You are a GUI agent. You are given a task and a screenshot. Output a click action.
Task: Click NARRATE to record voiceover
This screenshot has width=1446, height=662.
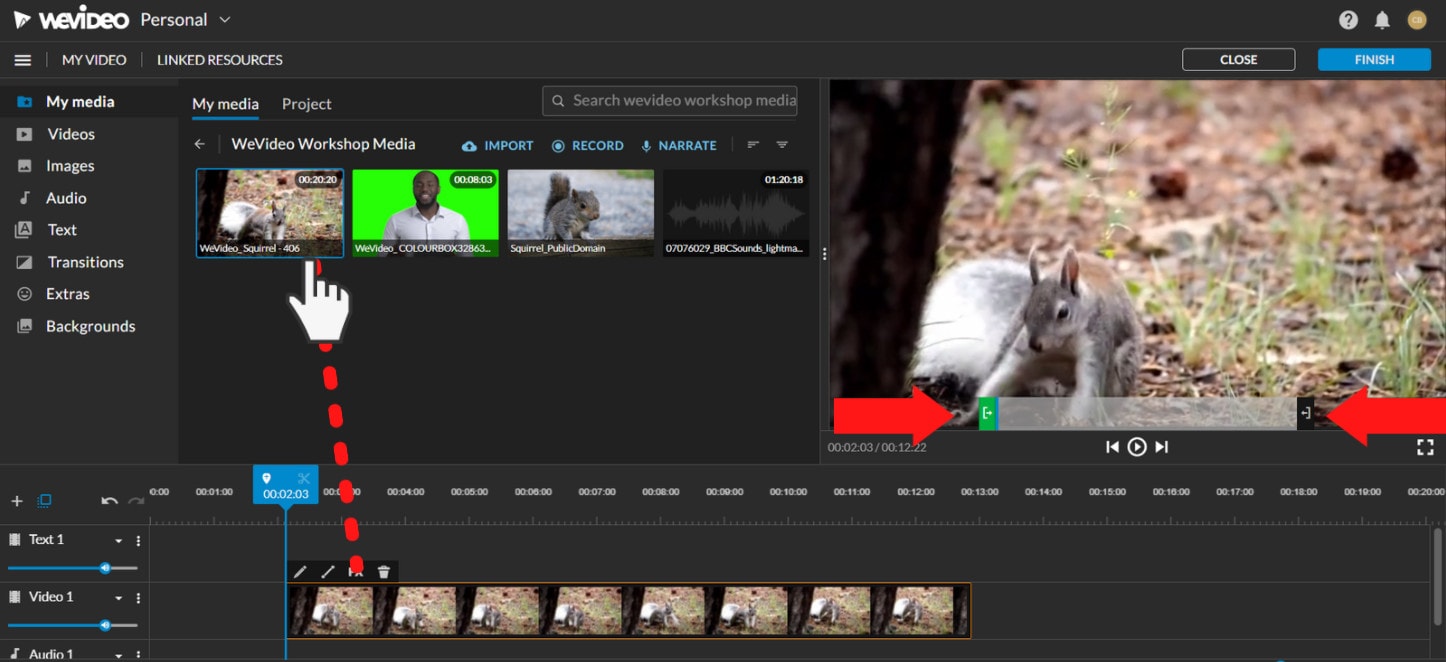pos(679,146)
